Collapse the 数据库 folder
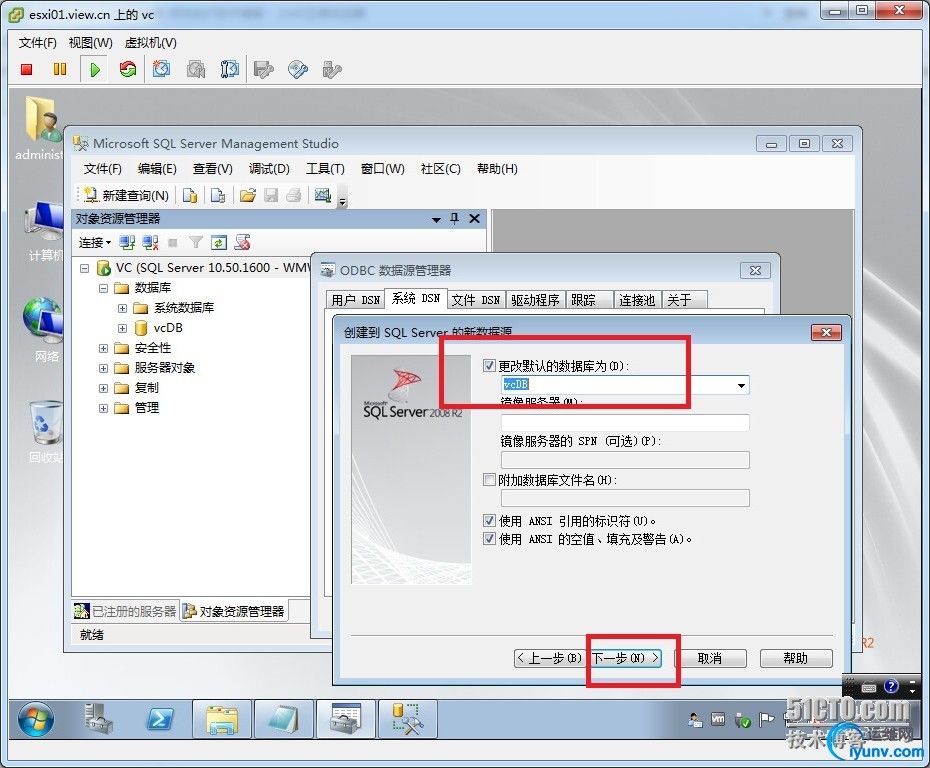The width and height of the screenshot is (930, 768). pos(103,288)
